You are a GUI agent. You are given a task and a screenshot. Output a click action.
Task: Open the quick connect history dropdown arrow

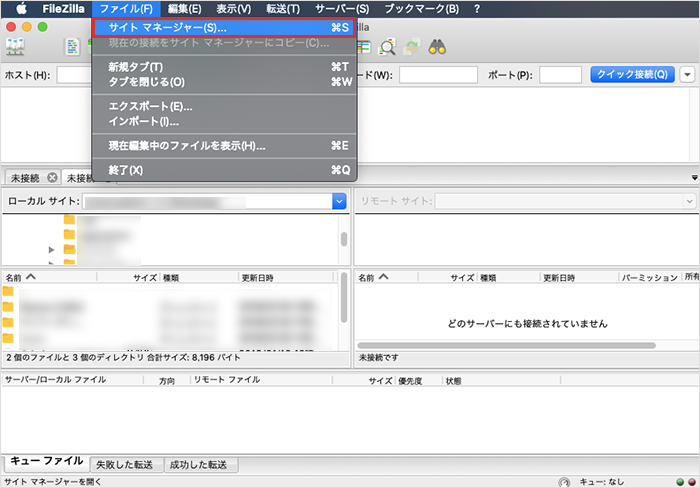(687, 75)
